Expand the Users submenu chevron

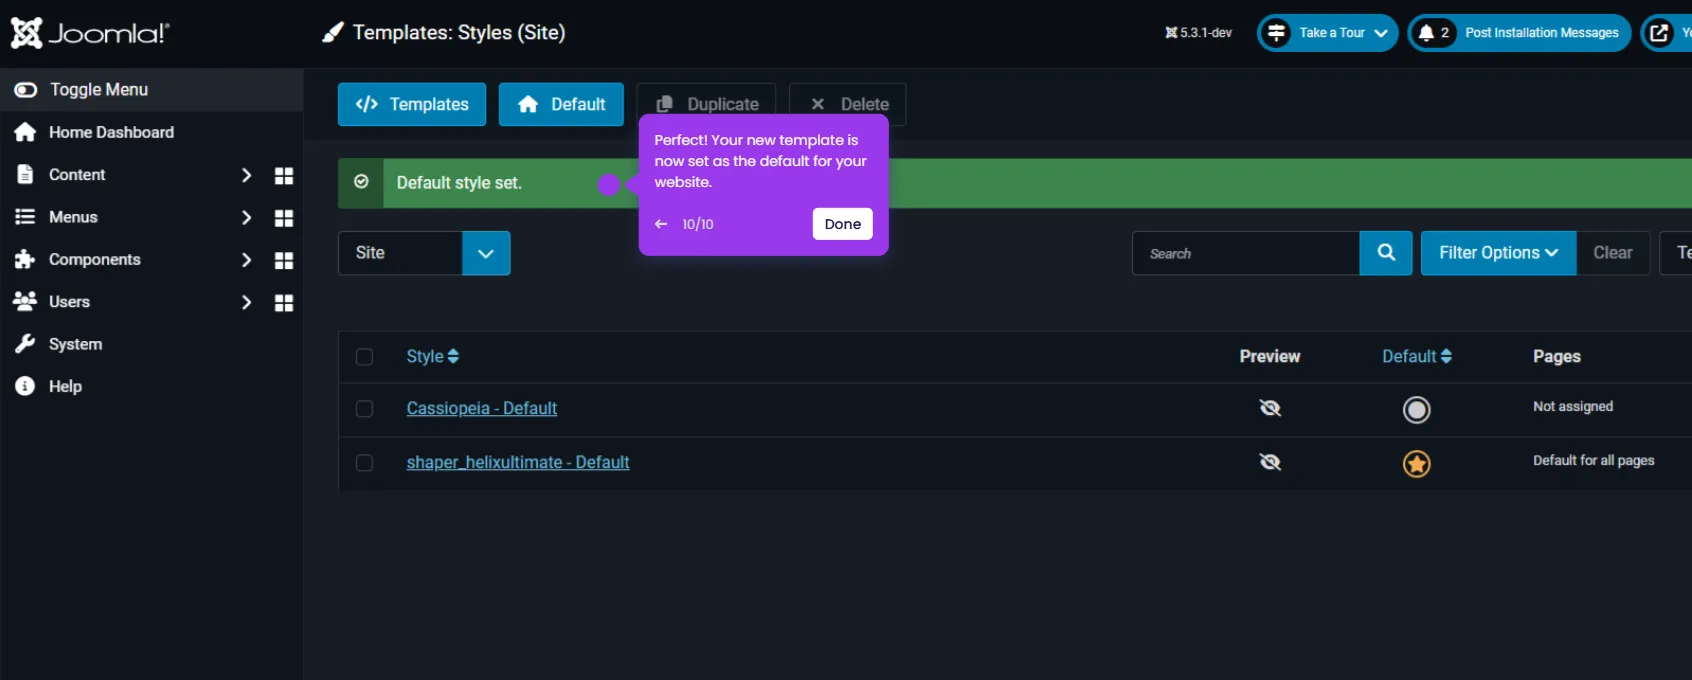[x=246, y=302]
